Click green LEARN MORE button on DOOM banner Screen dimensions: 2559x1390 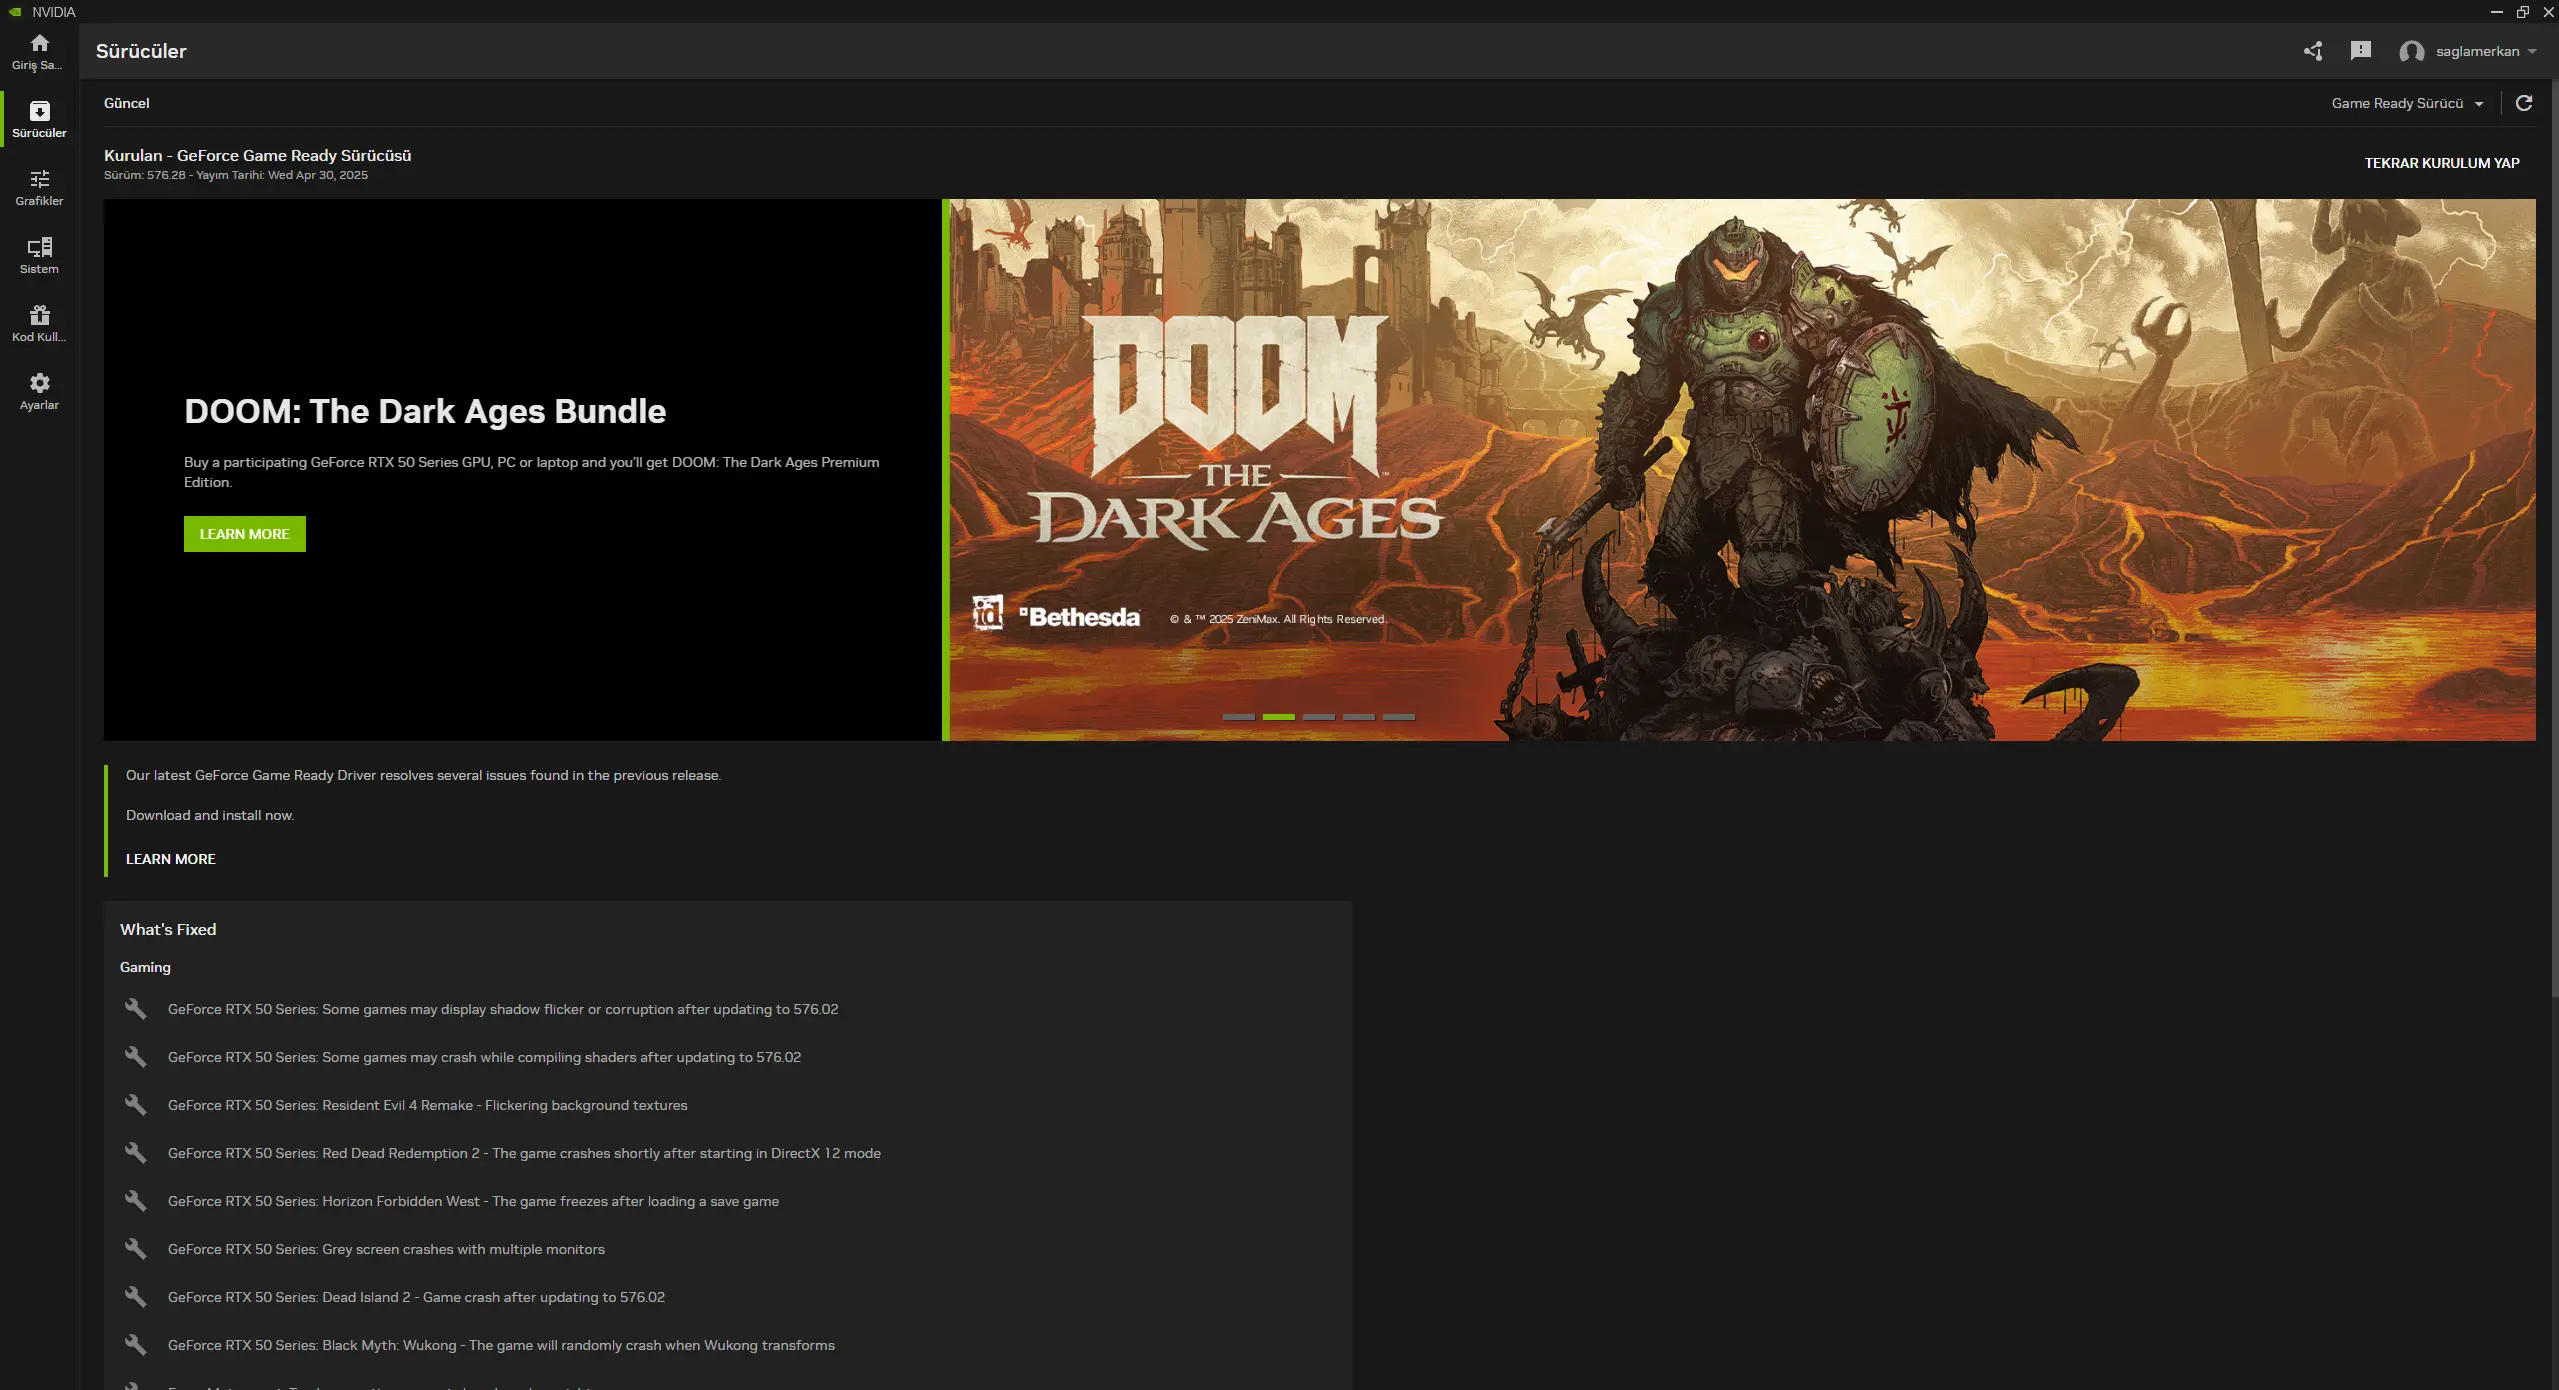pos(245,534)
